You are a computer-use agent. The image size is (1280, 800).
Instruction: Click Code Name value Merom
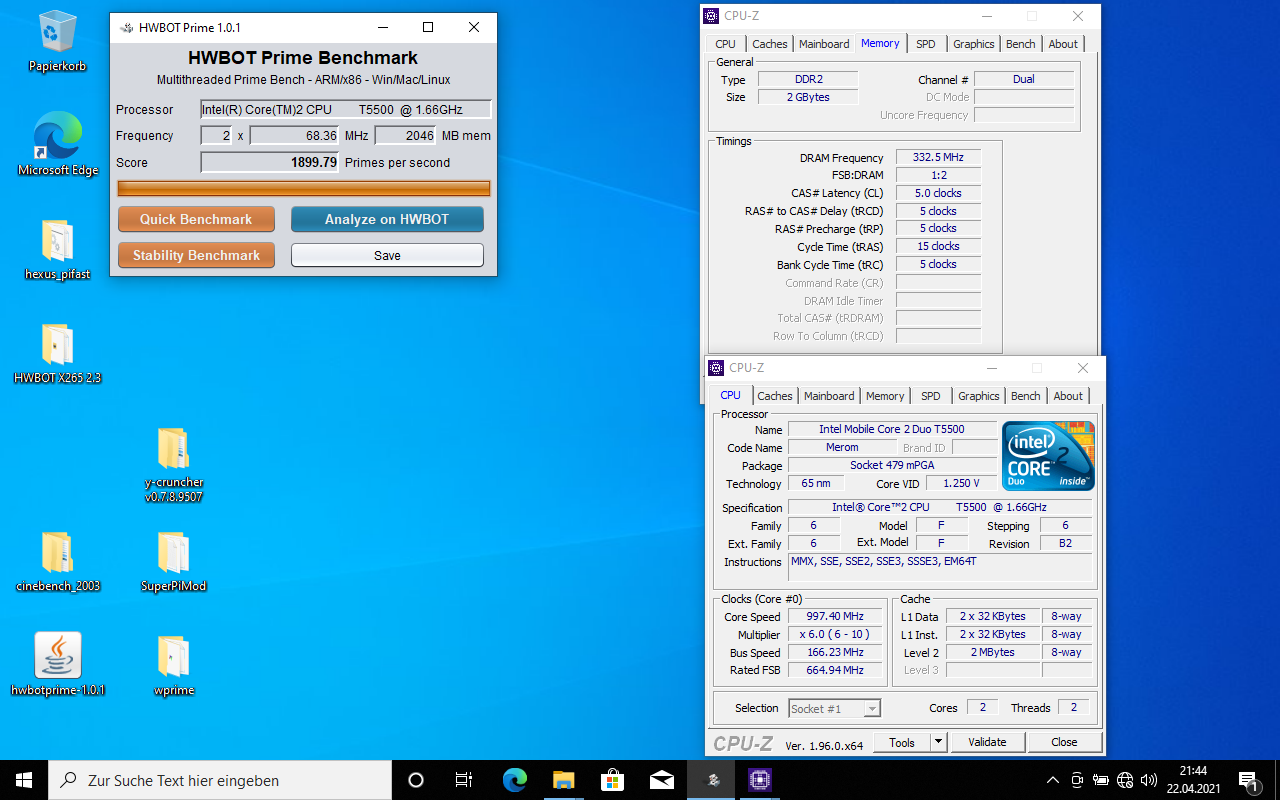842,448
